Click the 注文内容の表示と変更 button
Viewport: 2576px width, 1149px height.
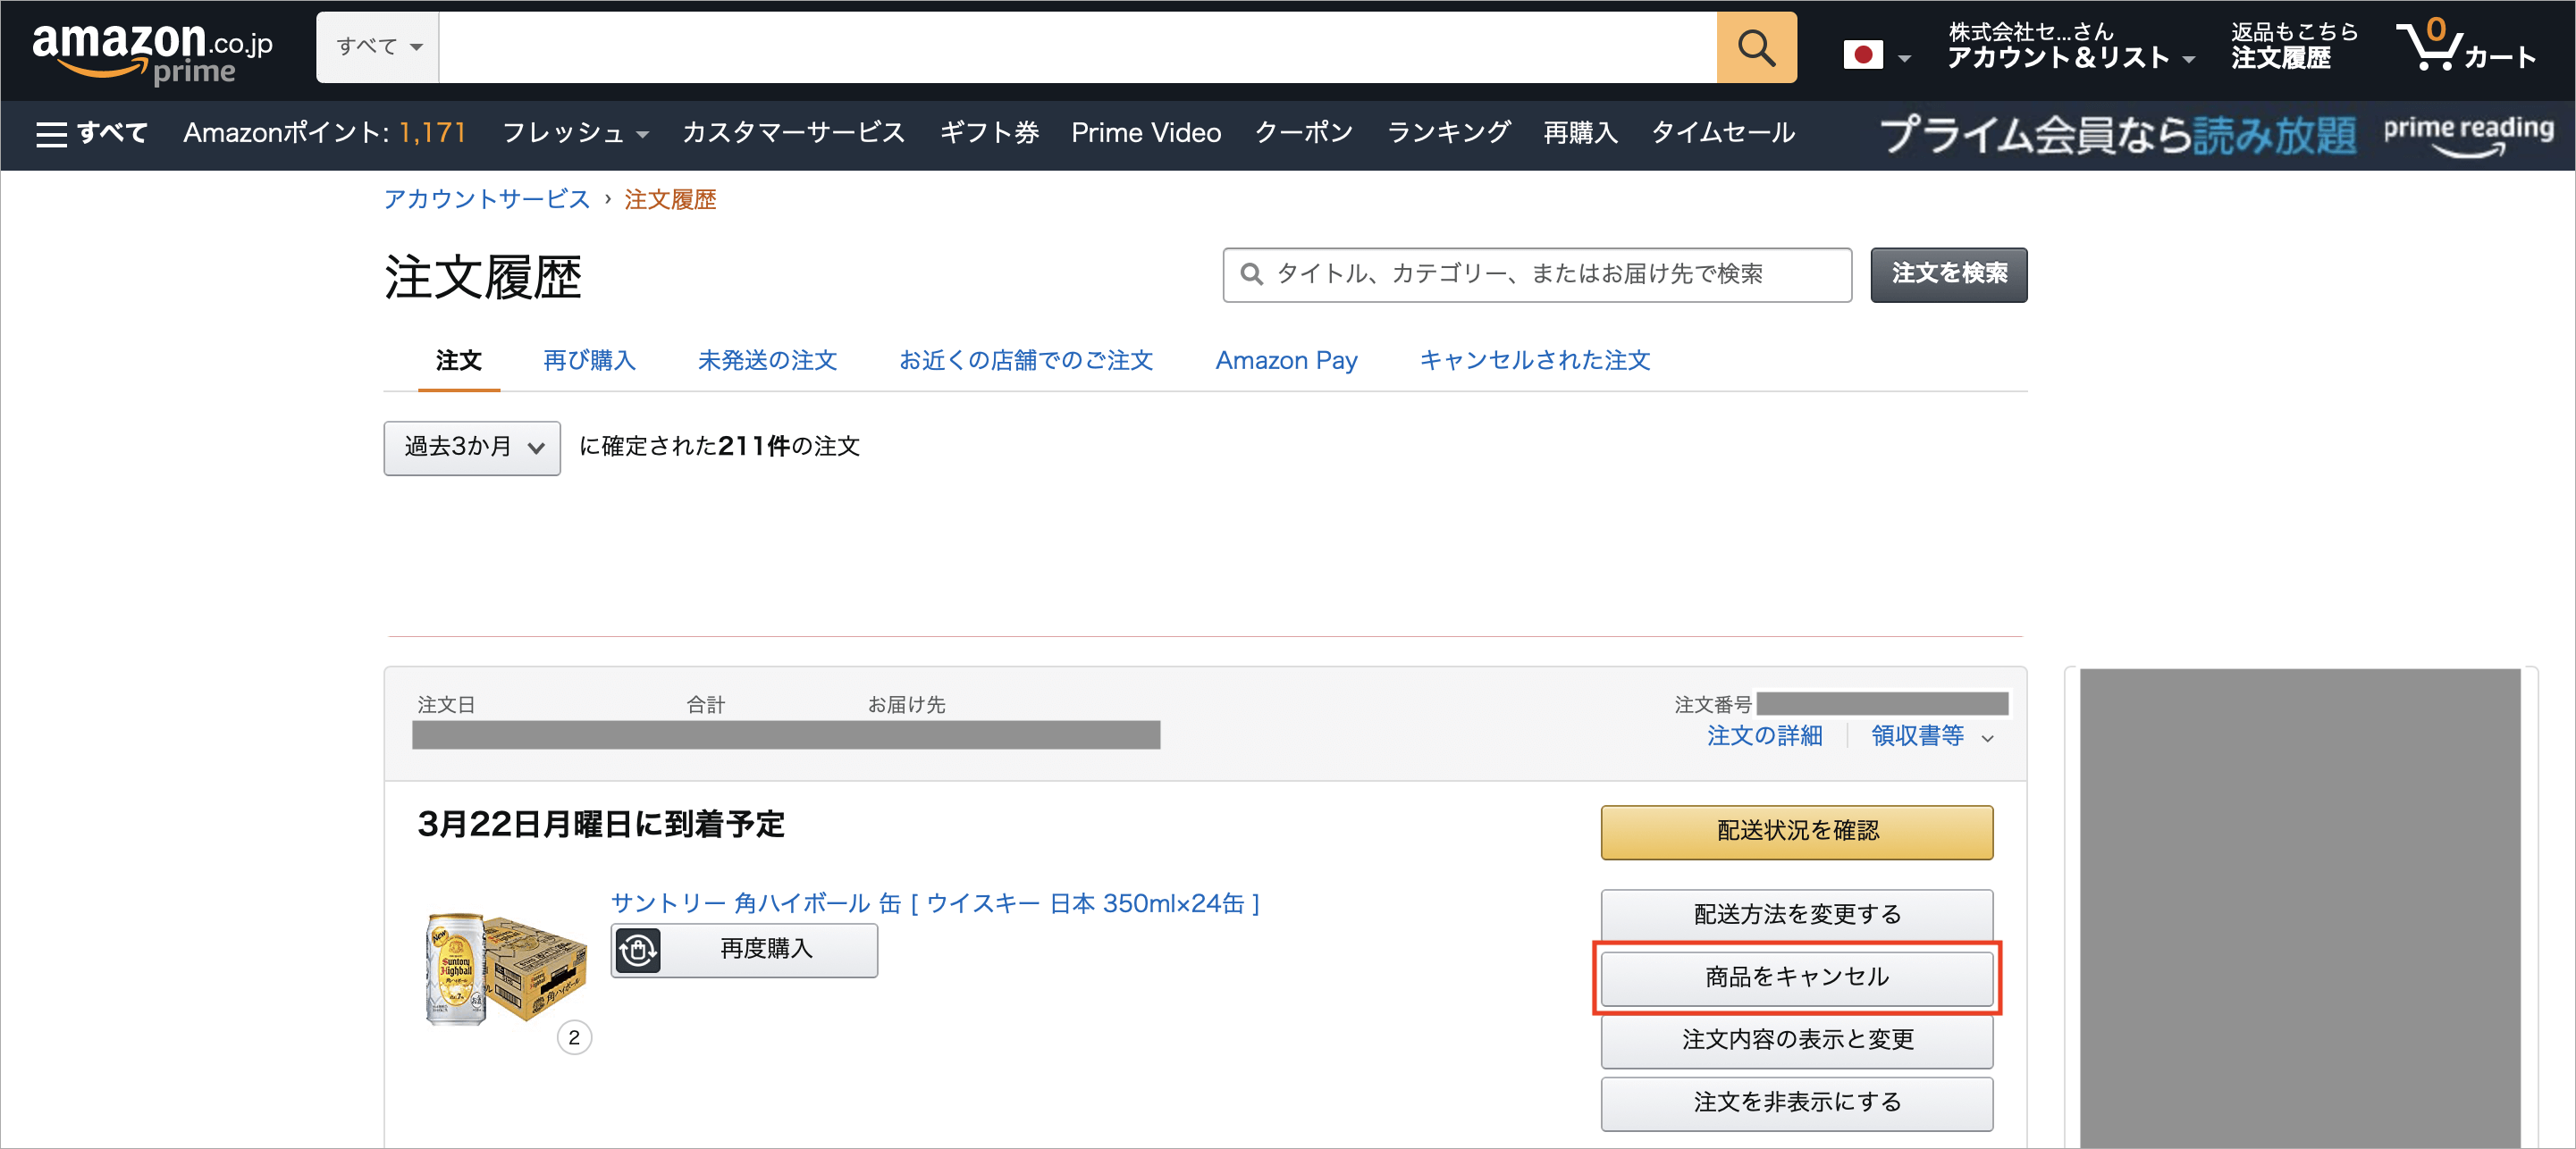[1796, 1041]
